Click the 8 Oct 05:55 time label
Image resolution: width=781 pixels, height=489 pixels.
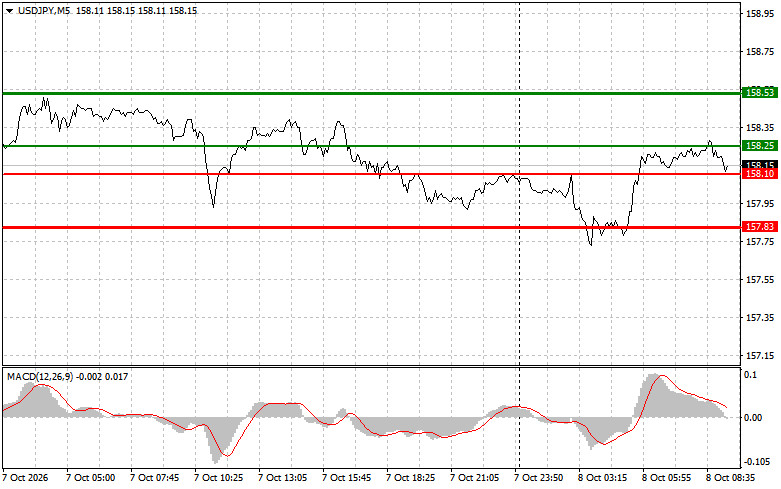666,478
